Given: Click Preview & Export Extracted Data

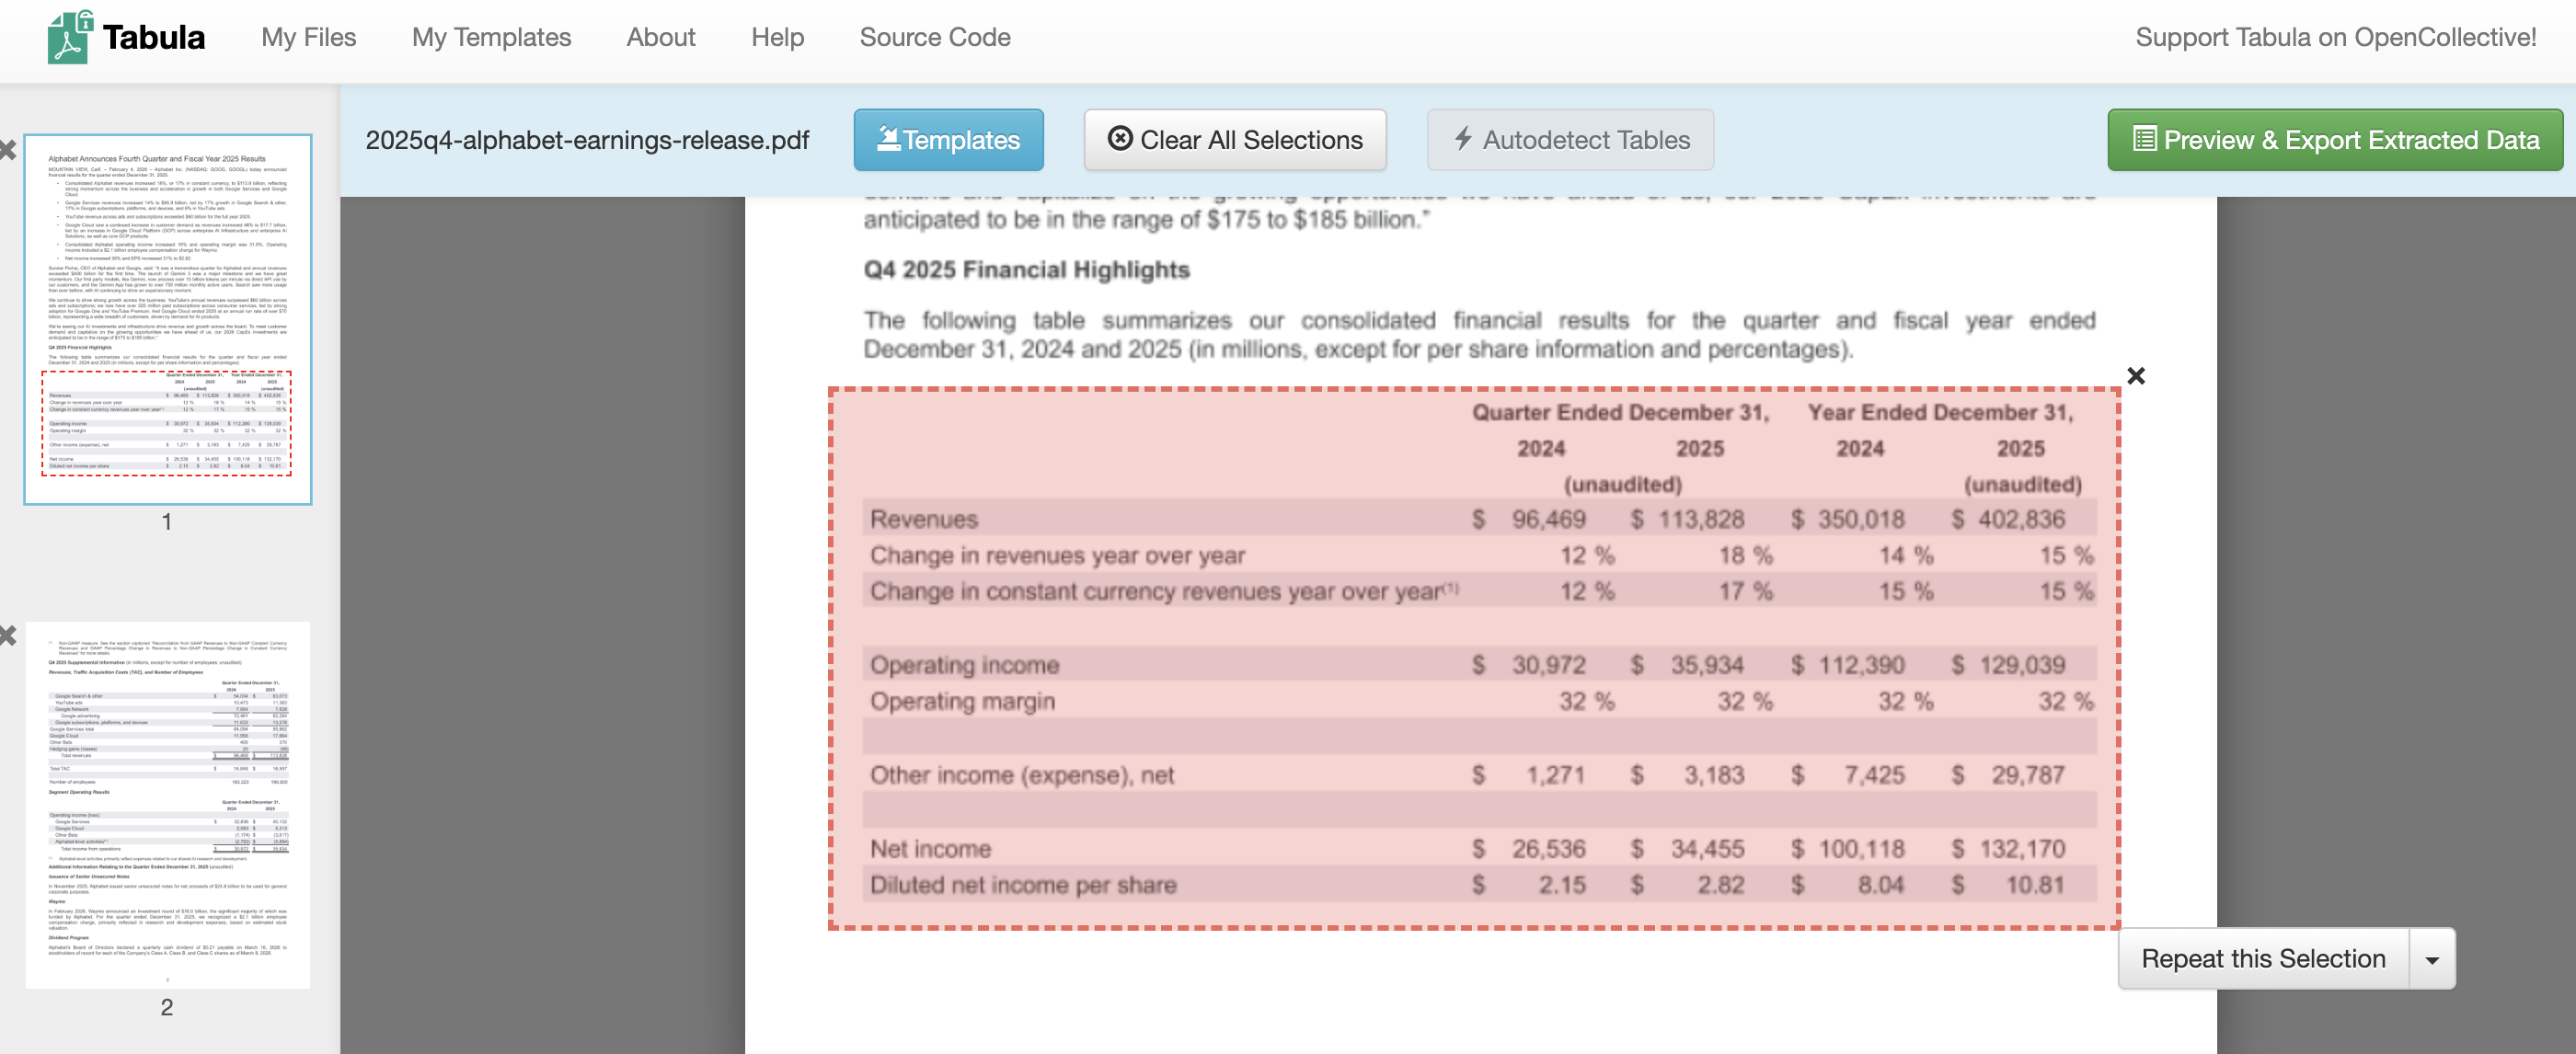Looking at the screenshot, I should point(2335,140).
